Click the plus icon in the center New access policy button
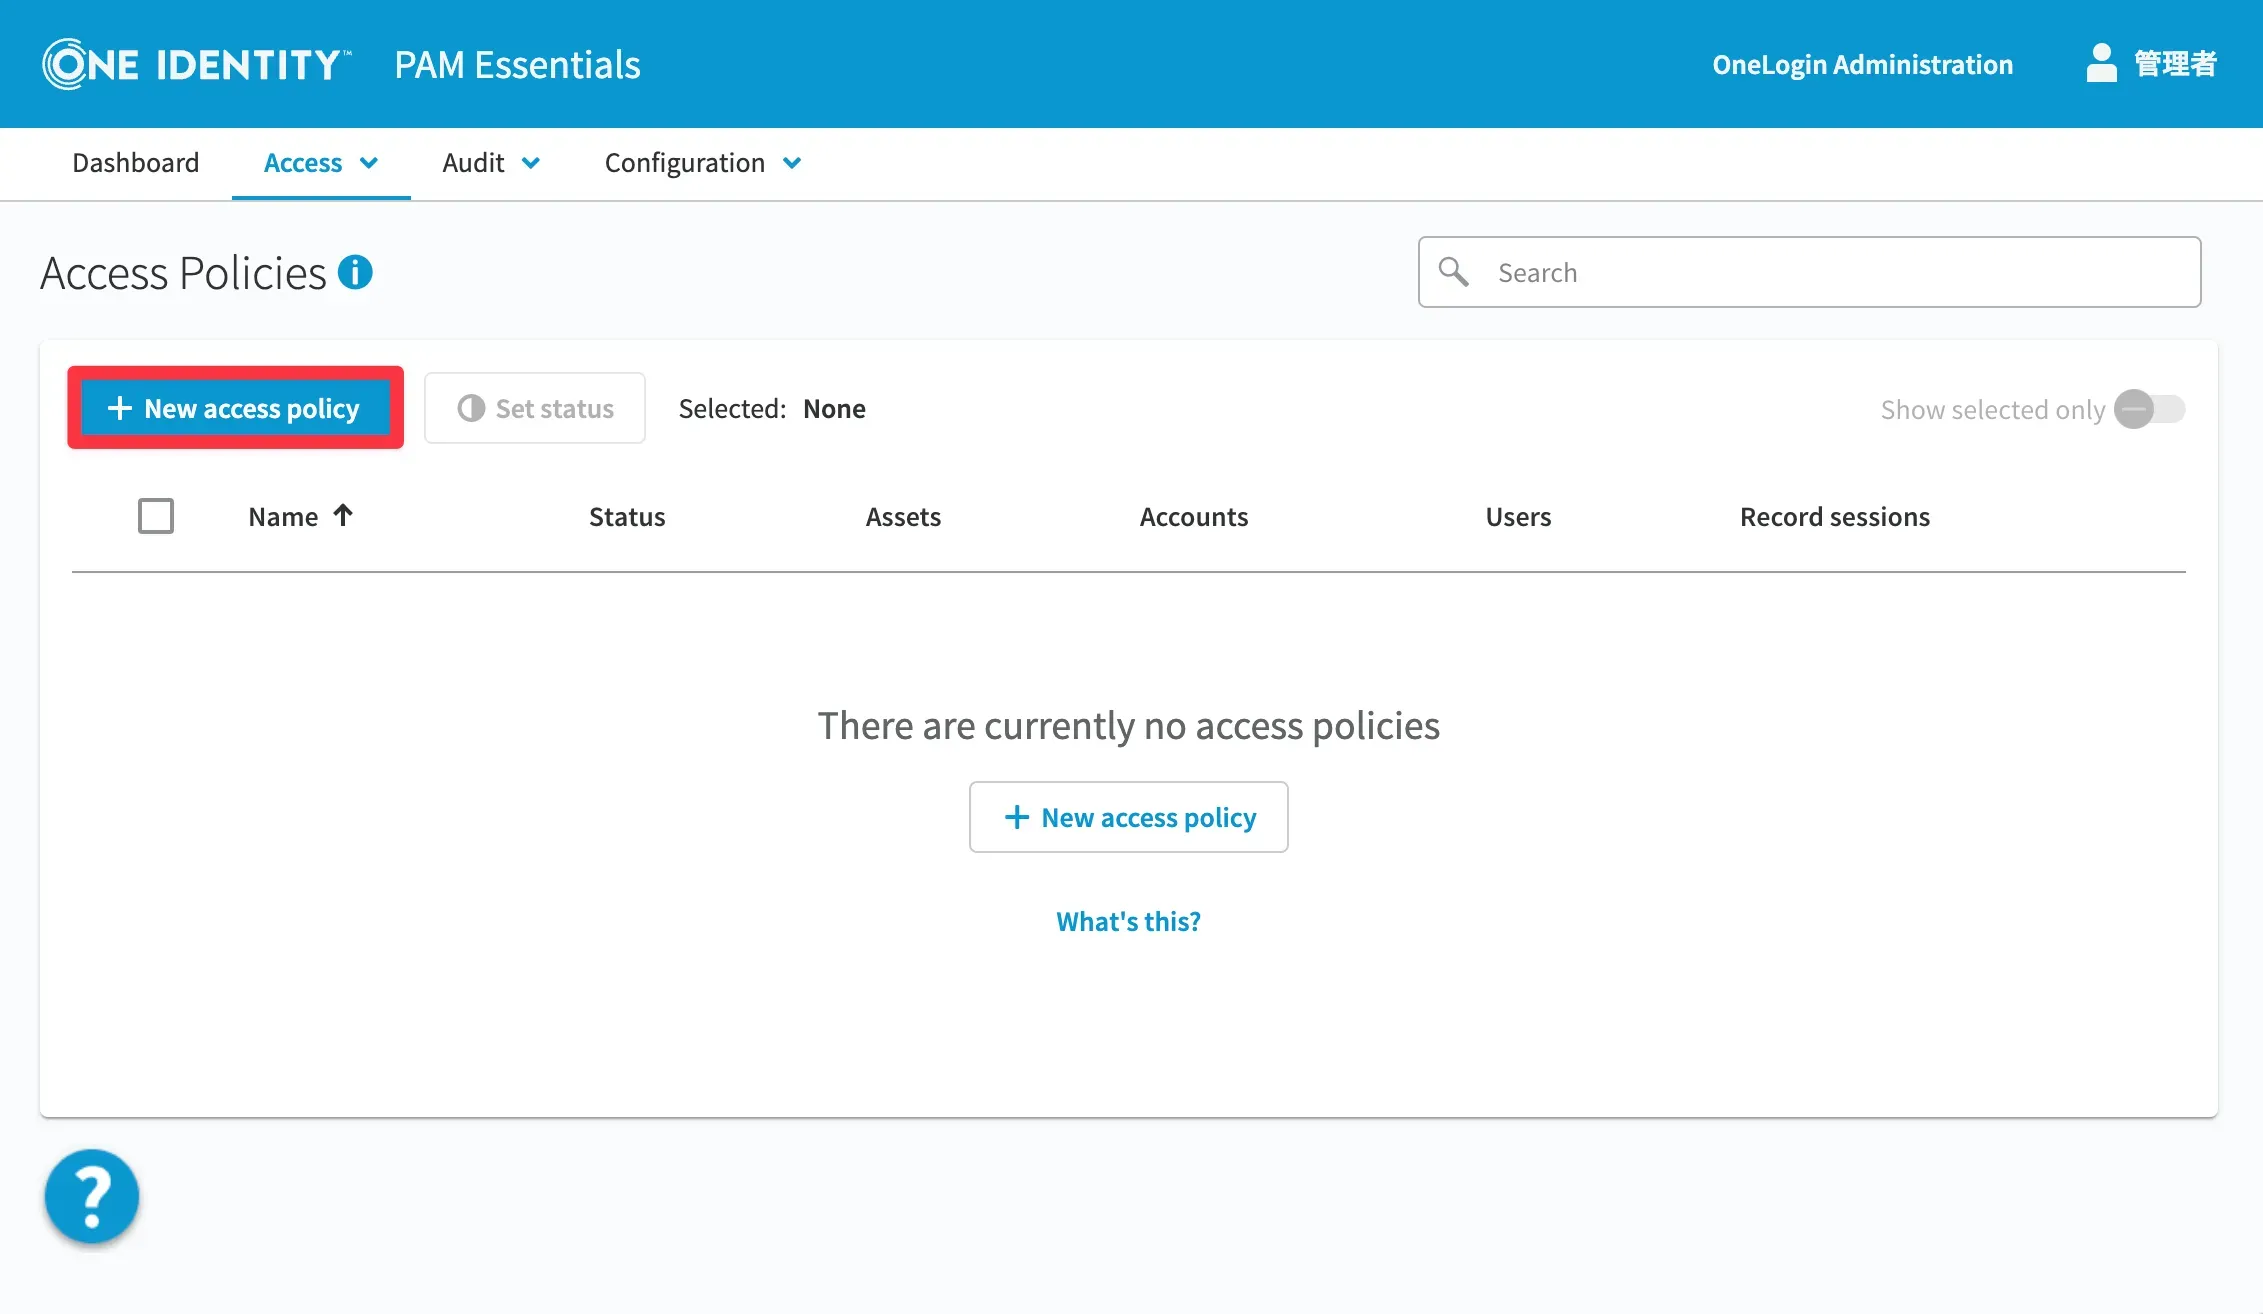Viewport: 2263px width, 1314px height. pos(1016,817)
